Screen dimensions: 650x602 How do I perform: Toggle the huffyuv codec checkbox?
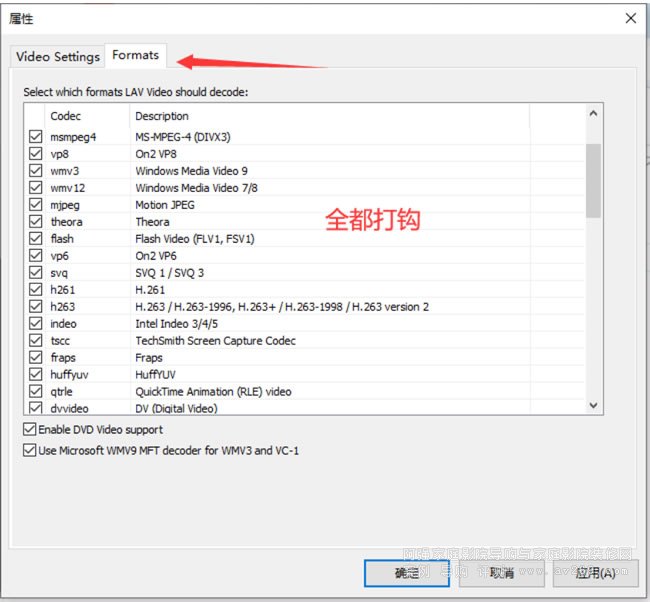click(x=36, y=375)
